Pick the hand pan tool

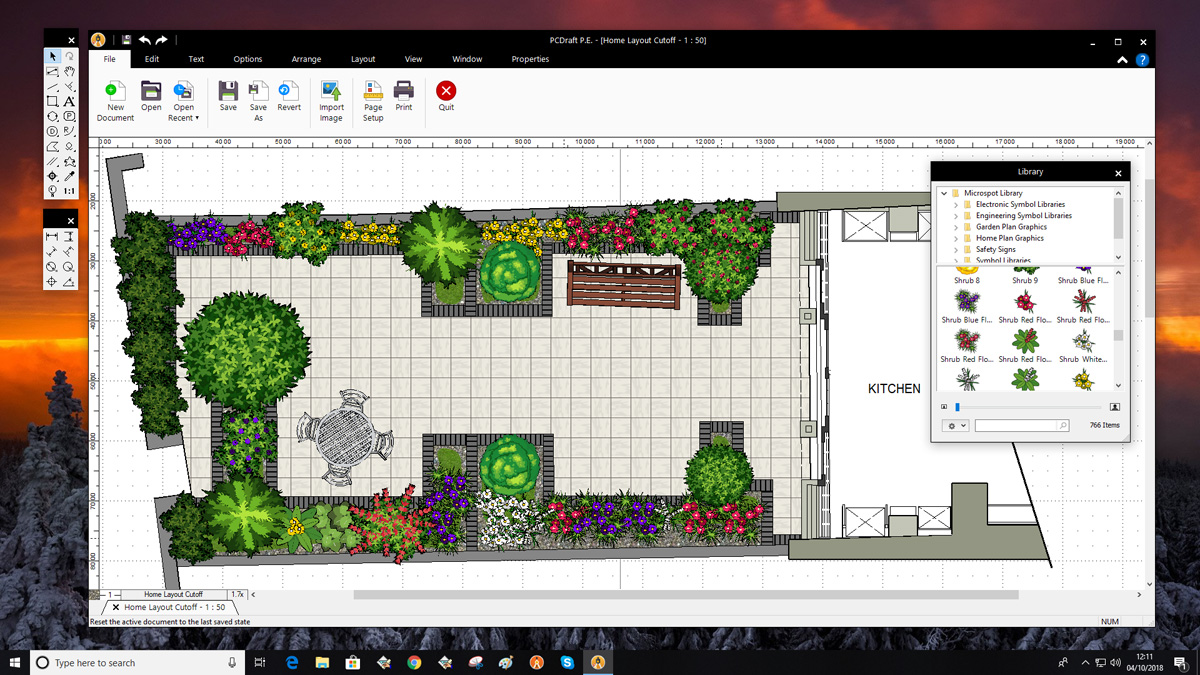click(x=69, y=72)
